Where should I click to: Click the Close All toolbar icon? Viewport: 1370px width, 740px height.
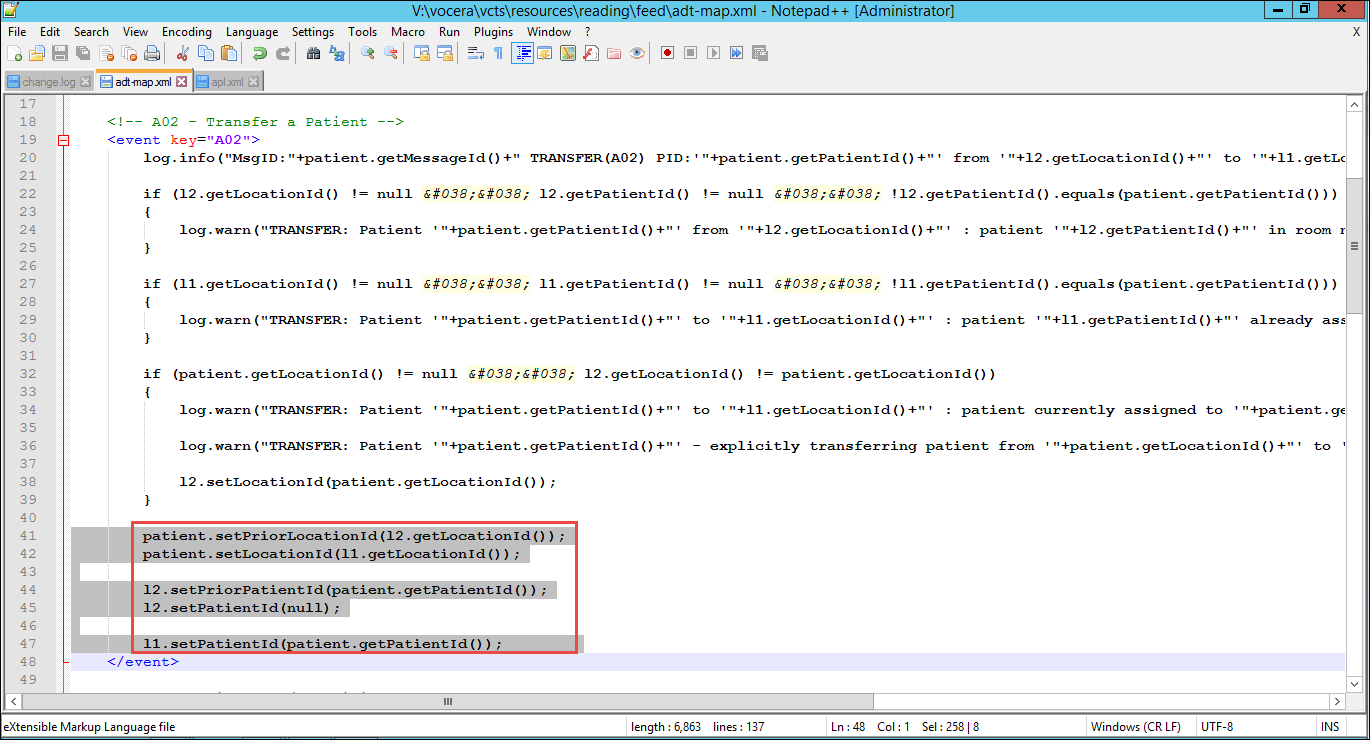pos(129,53)
